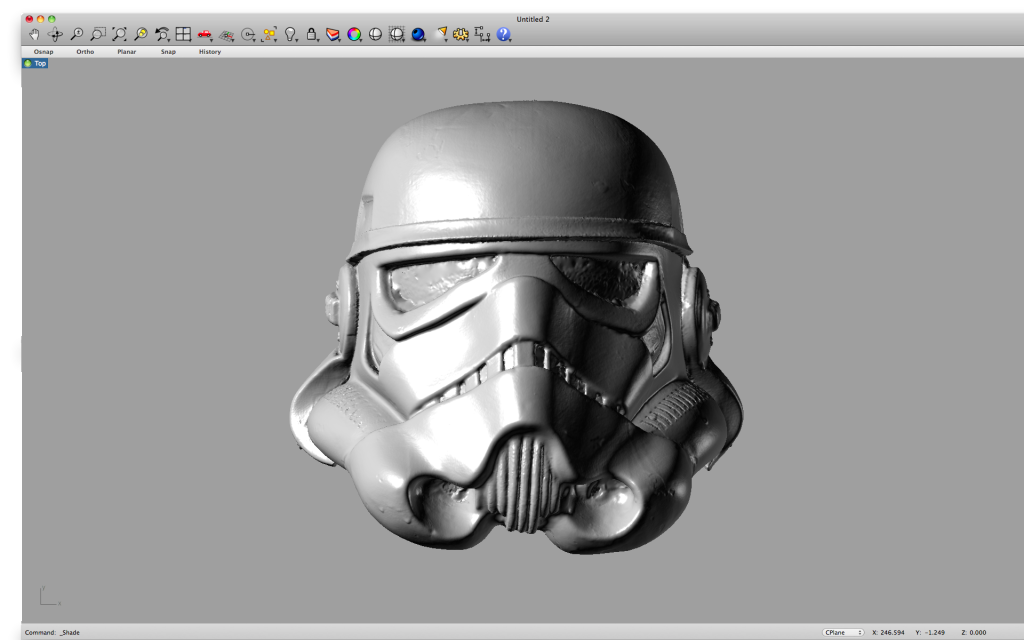Image resolution: width=1024 pixels, height=640 pixels.
Task: Click the Top viewport title label
Action: (x=35, y=63)
